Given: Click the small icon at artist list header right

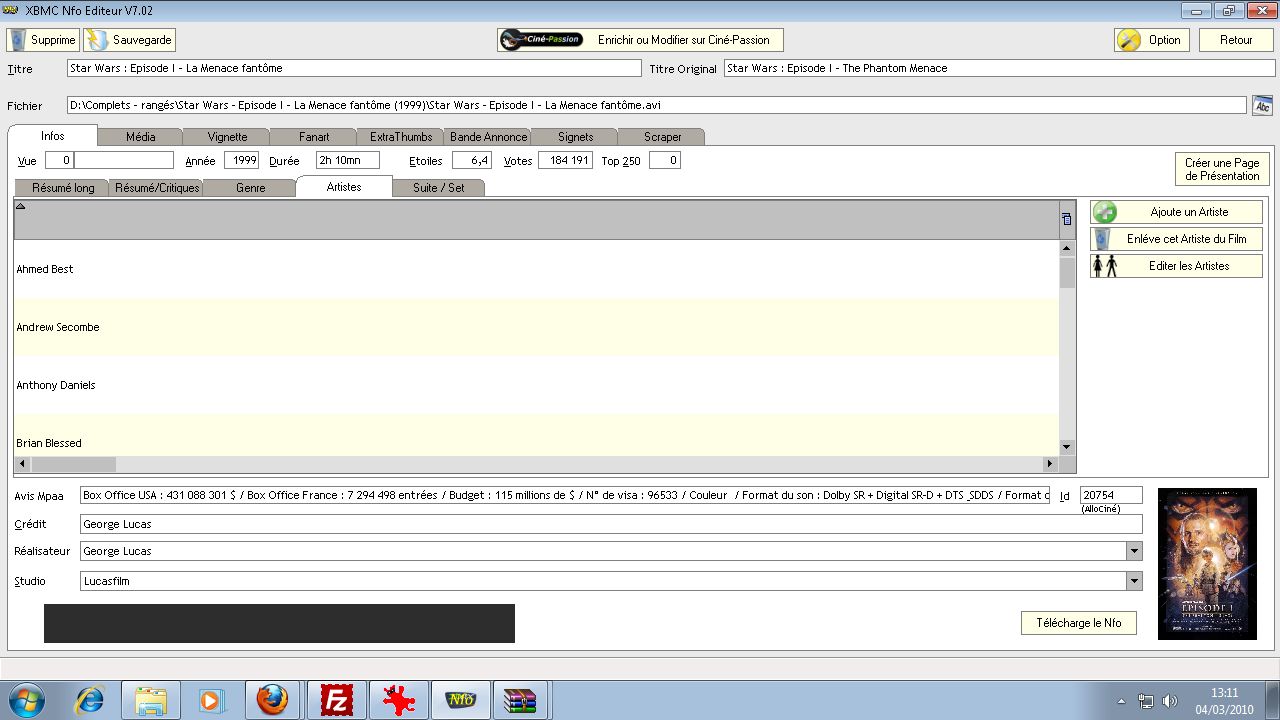Looking at the screenshot, I should (x=1067, y=219).
